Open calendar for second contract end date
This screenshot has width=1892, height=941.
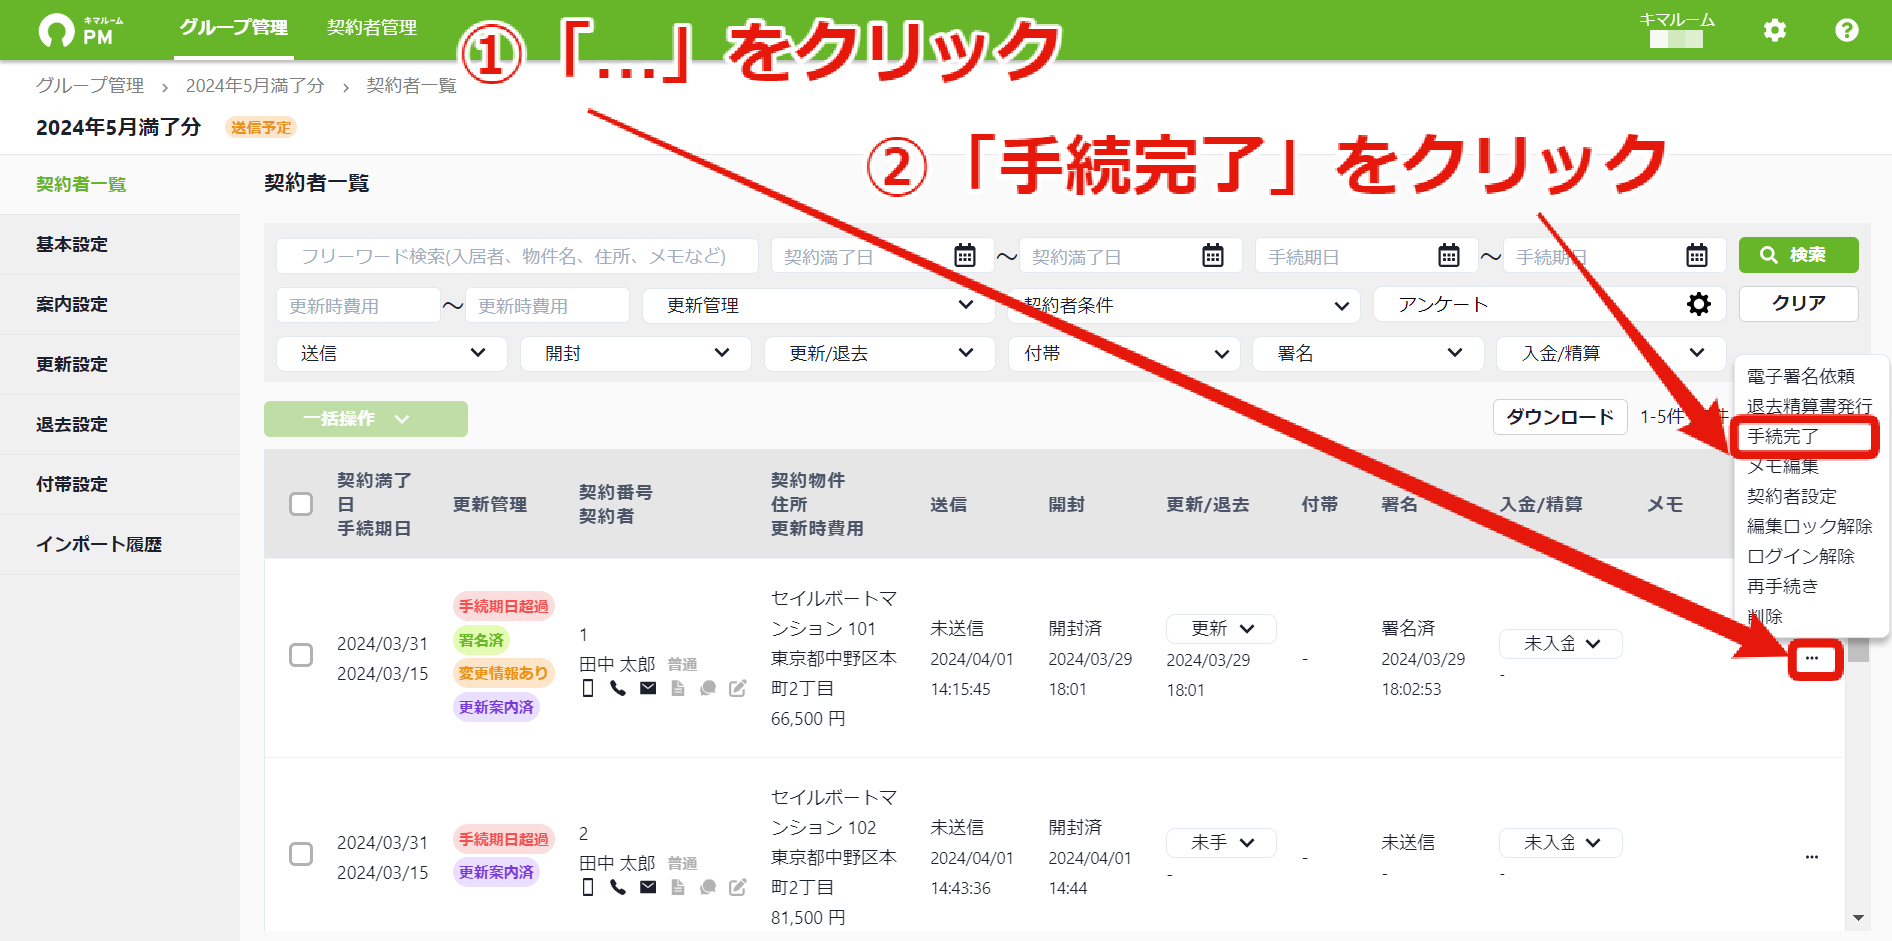(x=1213, y=256)
